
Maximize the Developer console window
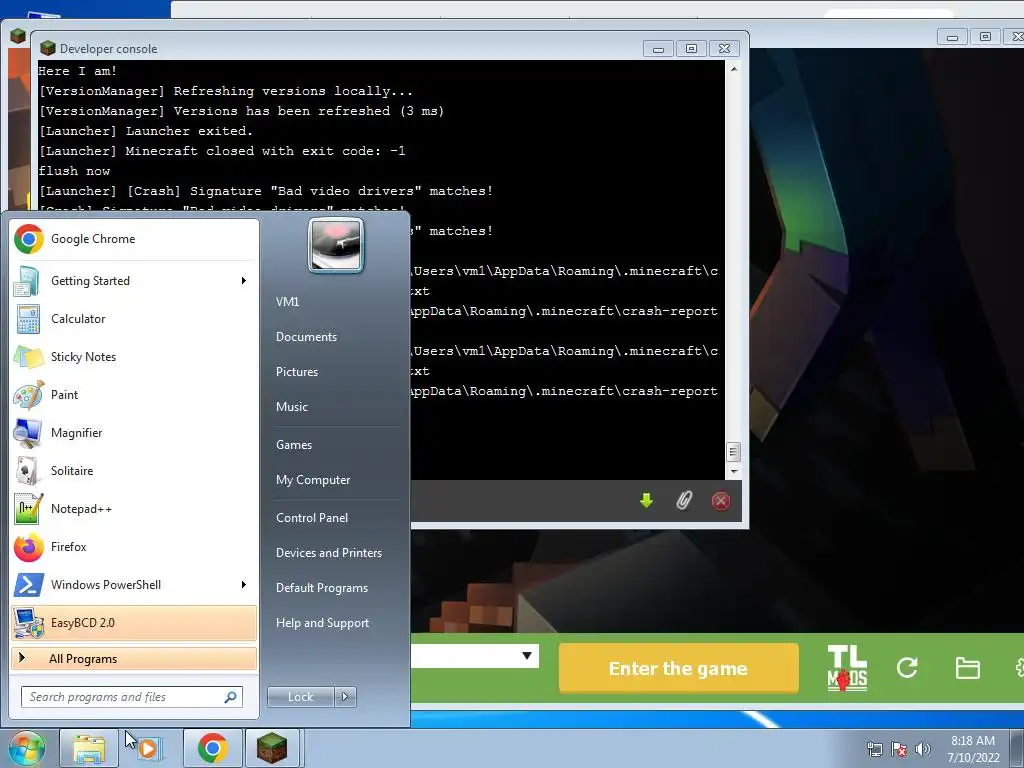(692, 49)
